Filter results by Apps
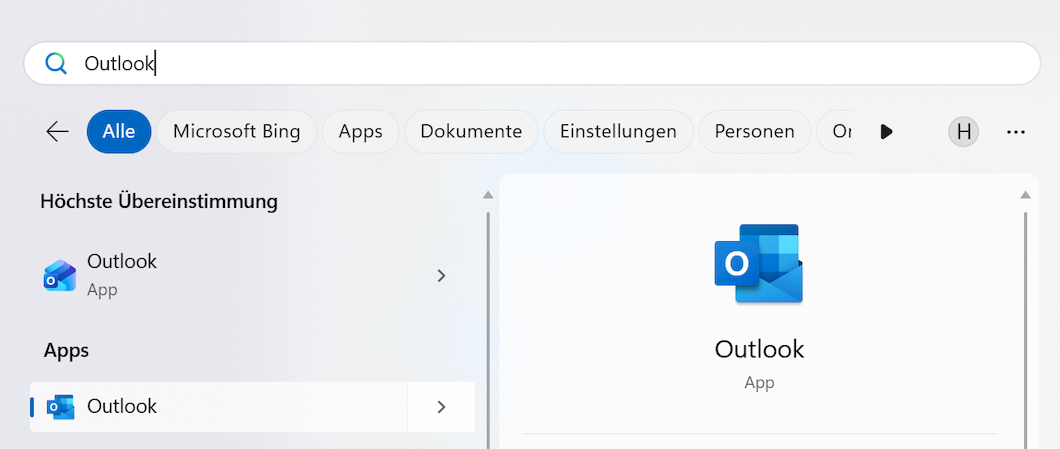Image resolution: width=1060 pixels, height=449 pixels. click(360, 132)
